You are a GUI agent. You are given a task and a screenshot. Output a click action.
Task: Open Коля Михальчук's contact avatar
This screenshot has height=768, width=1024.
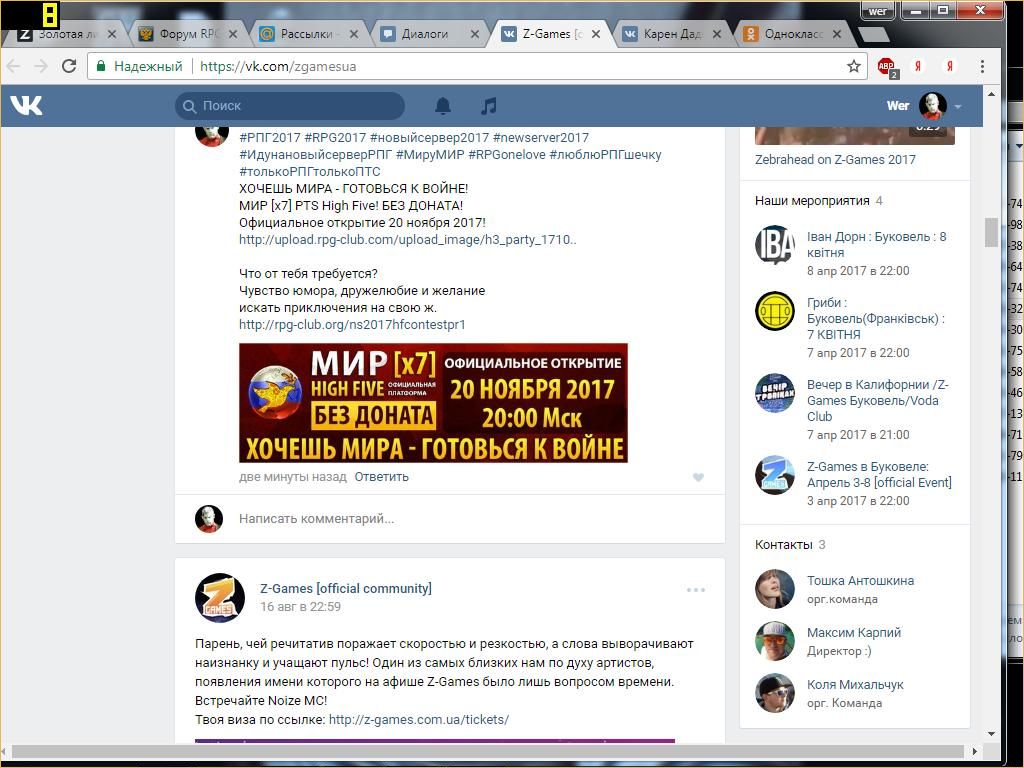(775, 693)
